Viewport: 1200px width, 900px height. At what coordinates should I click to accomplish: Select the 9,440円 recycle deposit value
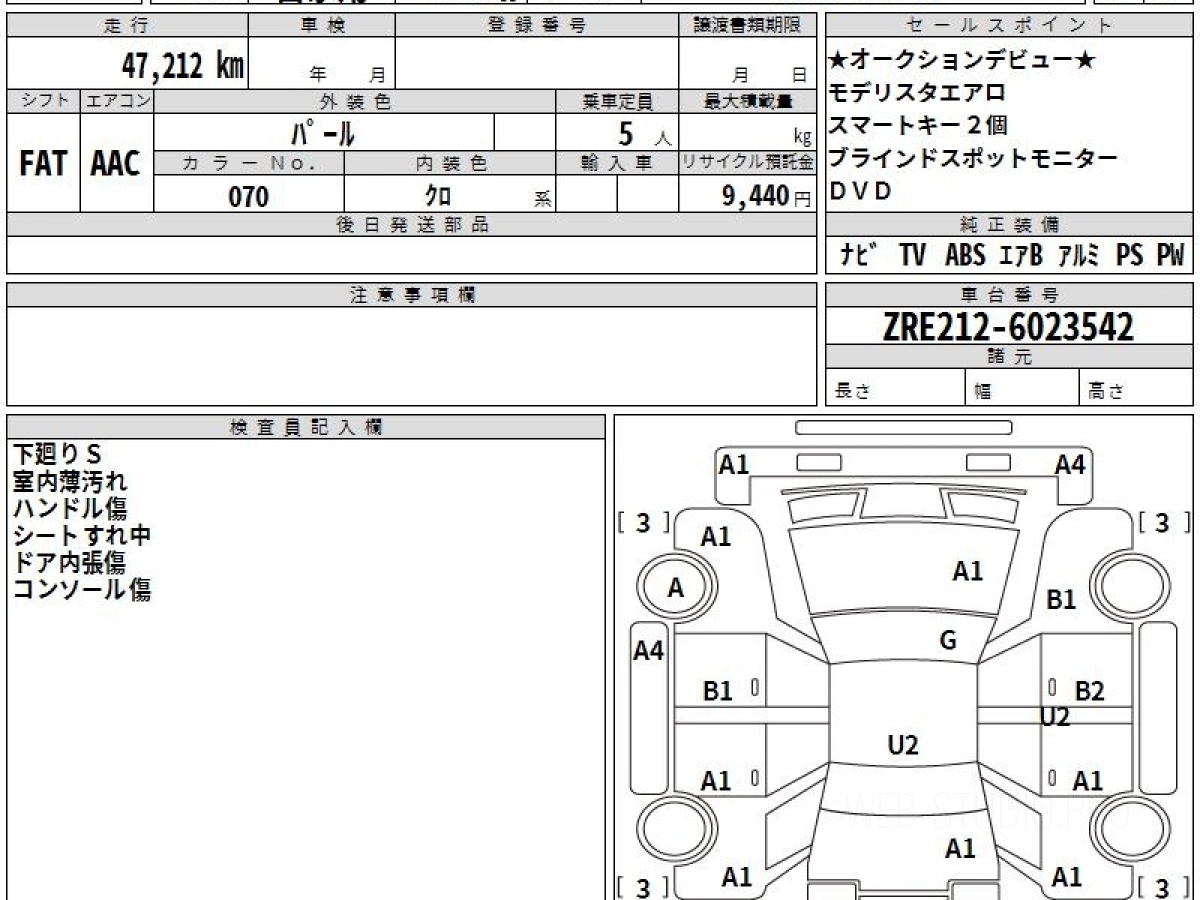click(766, 197)
